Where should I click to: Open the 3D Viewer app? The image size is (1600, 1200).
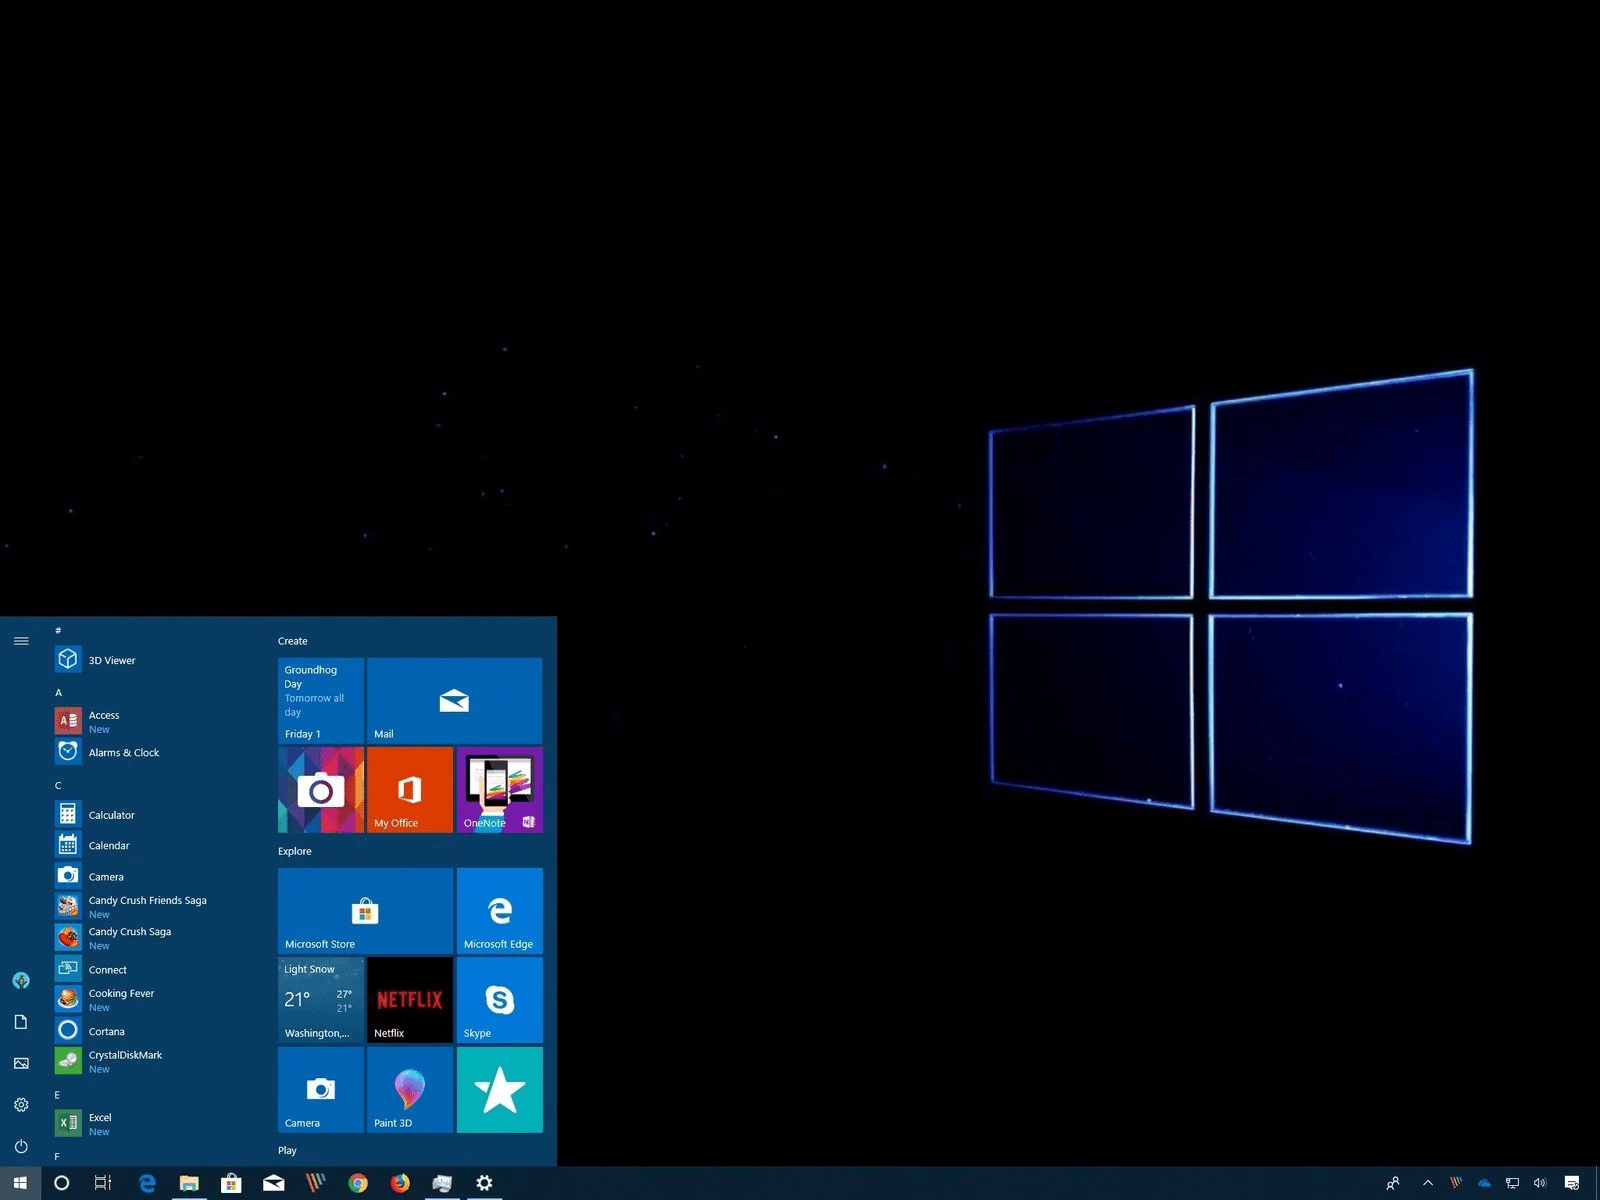tap(150, 660)
